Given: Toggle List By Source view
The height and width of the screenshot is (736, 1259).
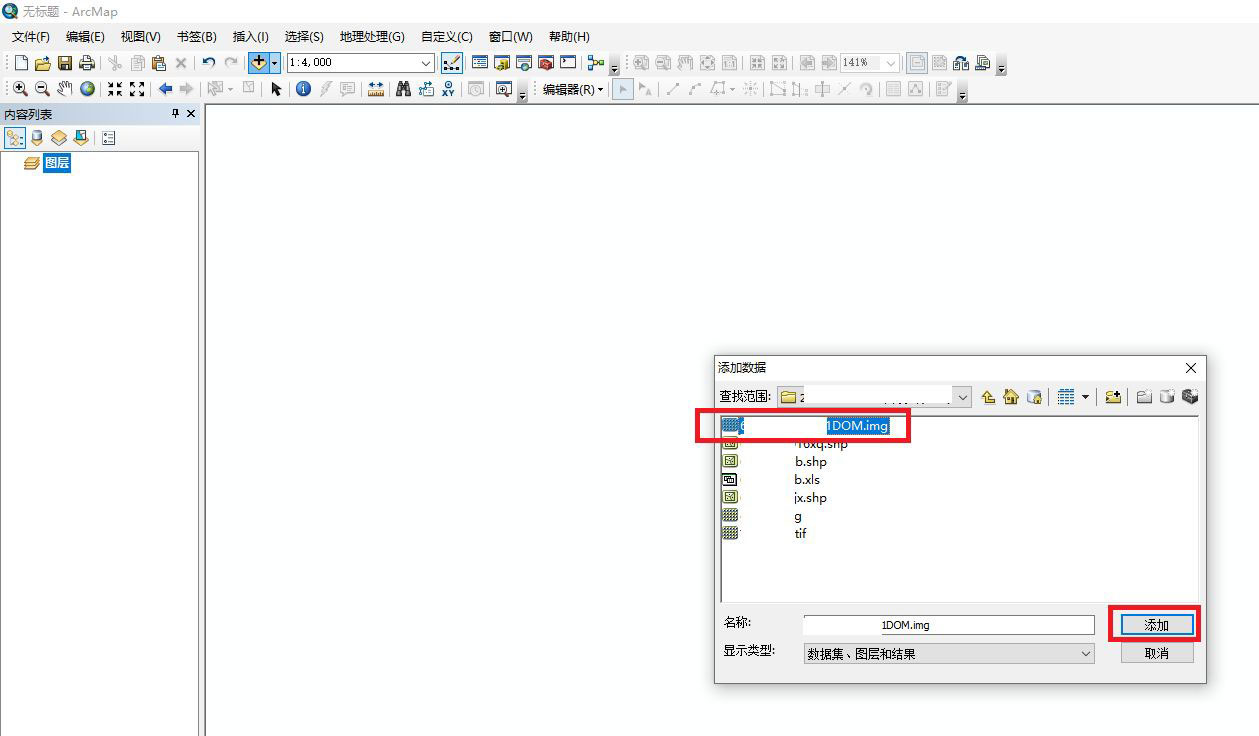Looking at the screenshot, I should pos(37,138).
